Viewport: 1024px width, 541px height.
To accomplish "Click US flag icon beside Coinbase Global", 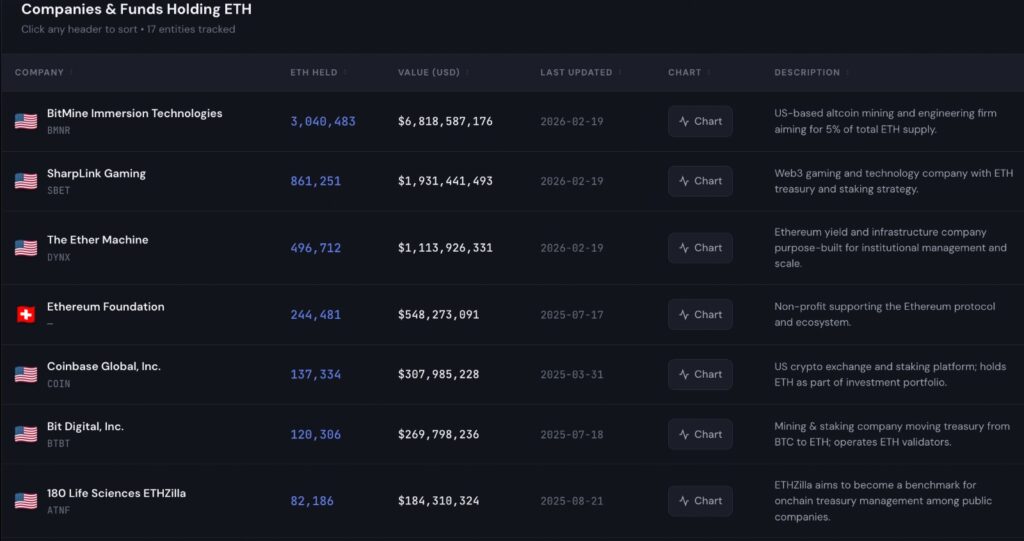I will pyautogui.click(x=26, y=374).
